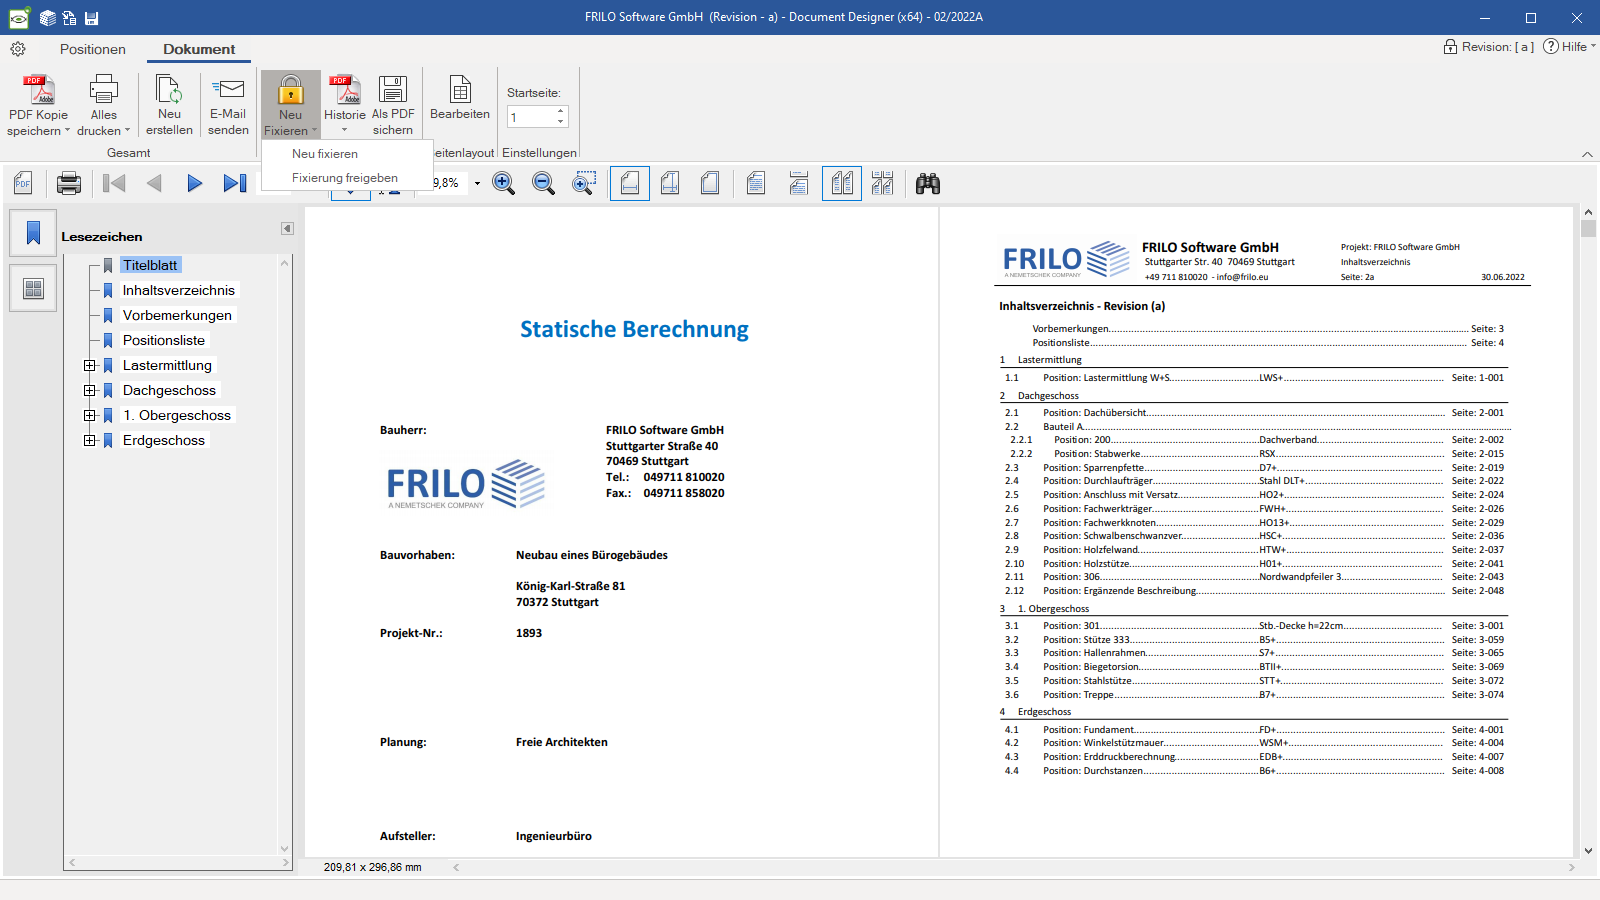This screenshot has width=1600, height=900.
Task: Open Historie dropdown arrow
Action: point(345,130)
